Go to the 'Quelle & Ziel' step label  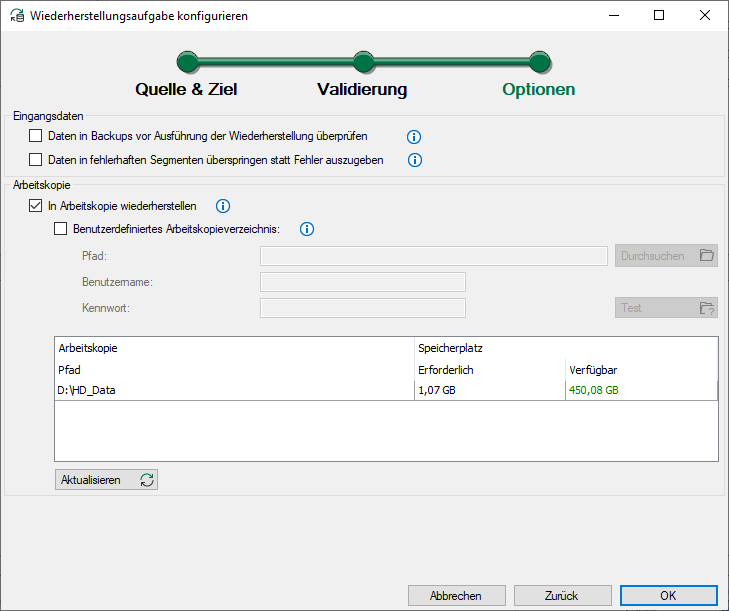[186, 90]
